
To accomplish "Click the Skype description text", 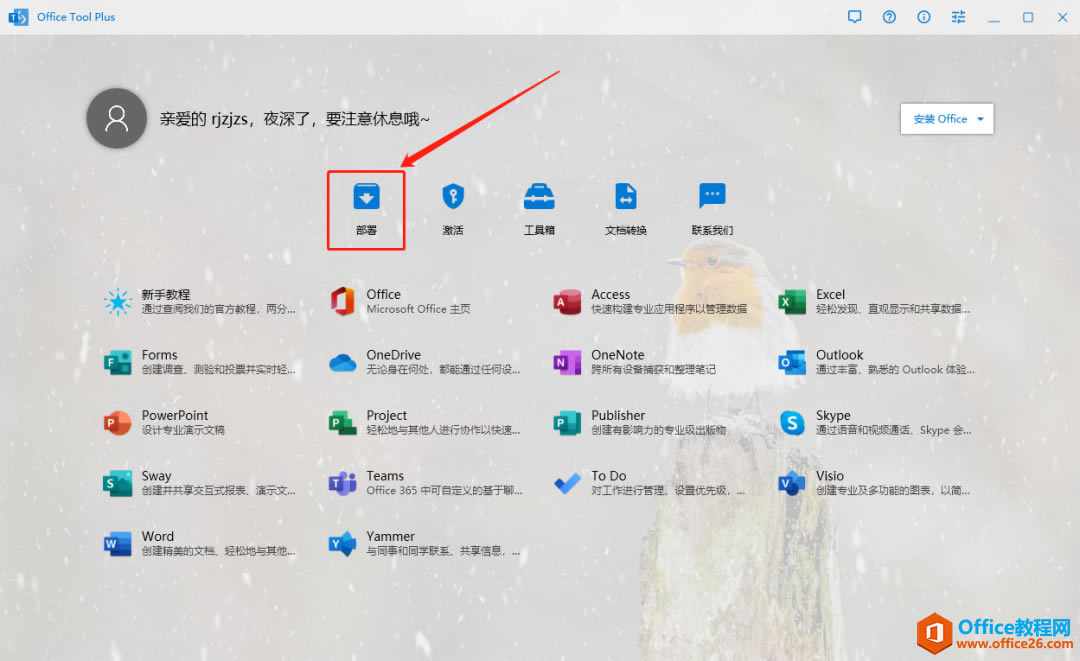I will click(x=893, y=430).
